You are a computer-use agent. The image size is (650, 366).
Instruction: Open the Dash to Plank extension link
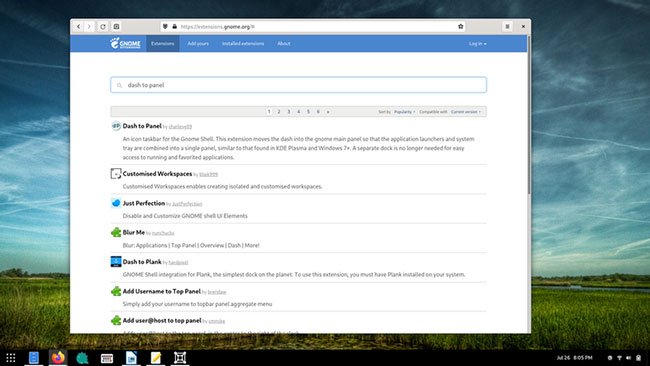142,262
